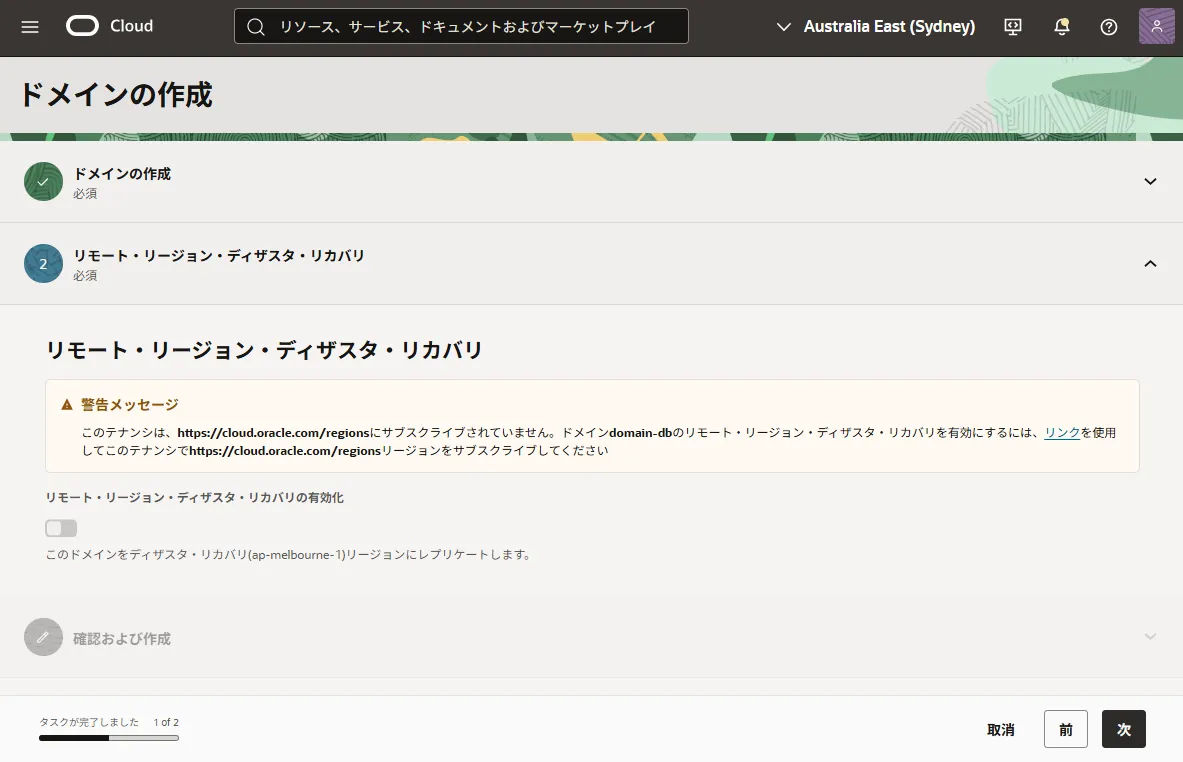This screenshot has height=762, width=1183.
Task: Click the checkmark icon on ドメインの作成 step
Action: (43, 182)
